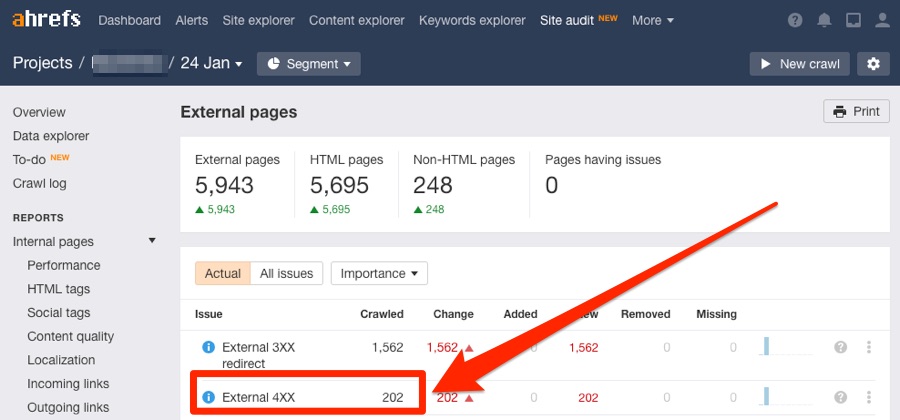Open Incoming links report

click(x=68, y=384)
